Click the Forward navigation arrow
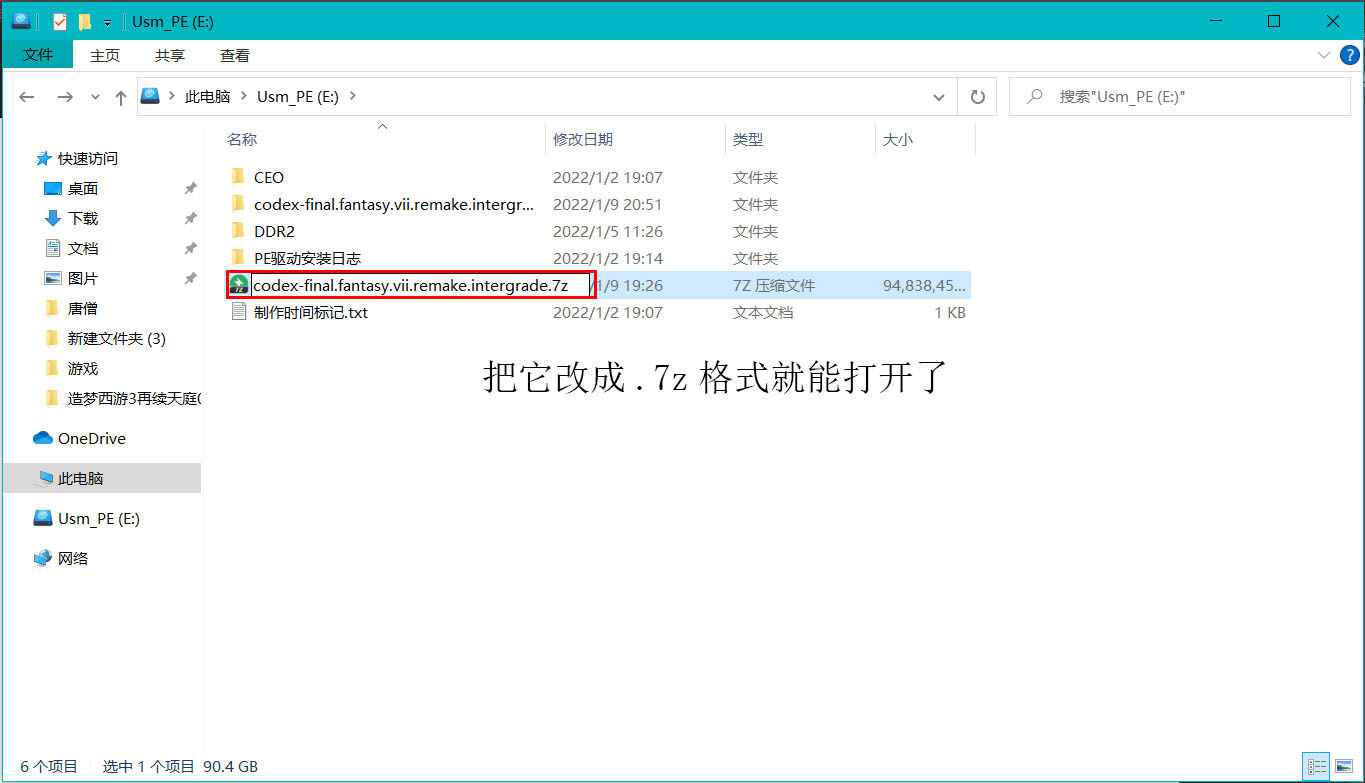Image resolution: width=1365 pixels, height=783 pixels. pyautogui.click(x=65, y=97)
